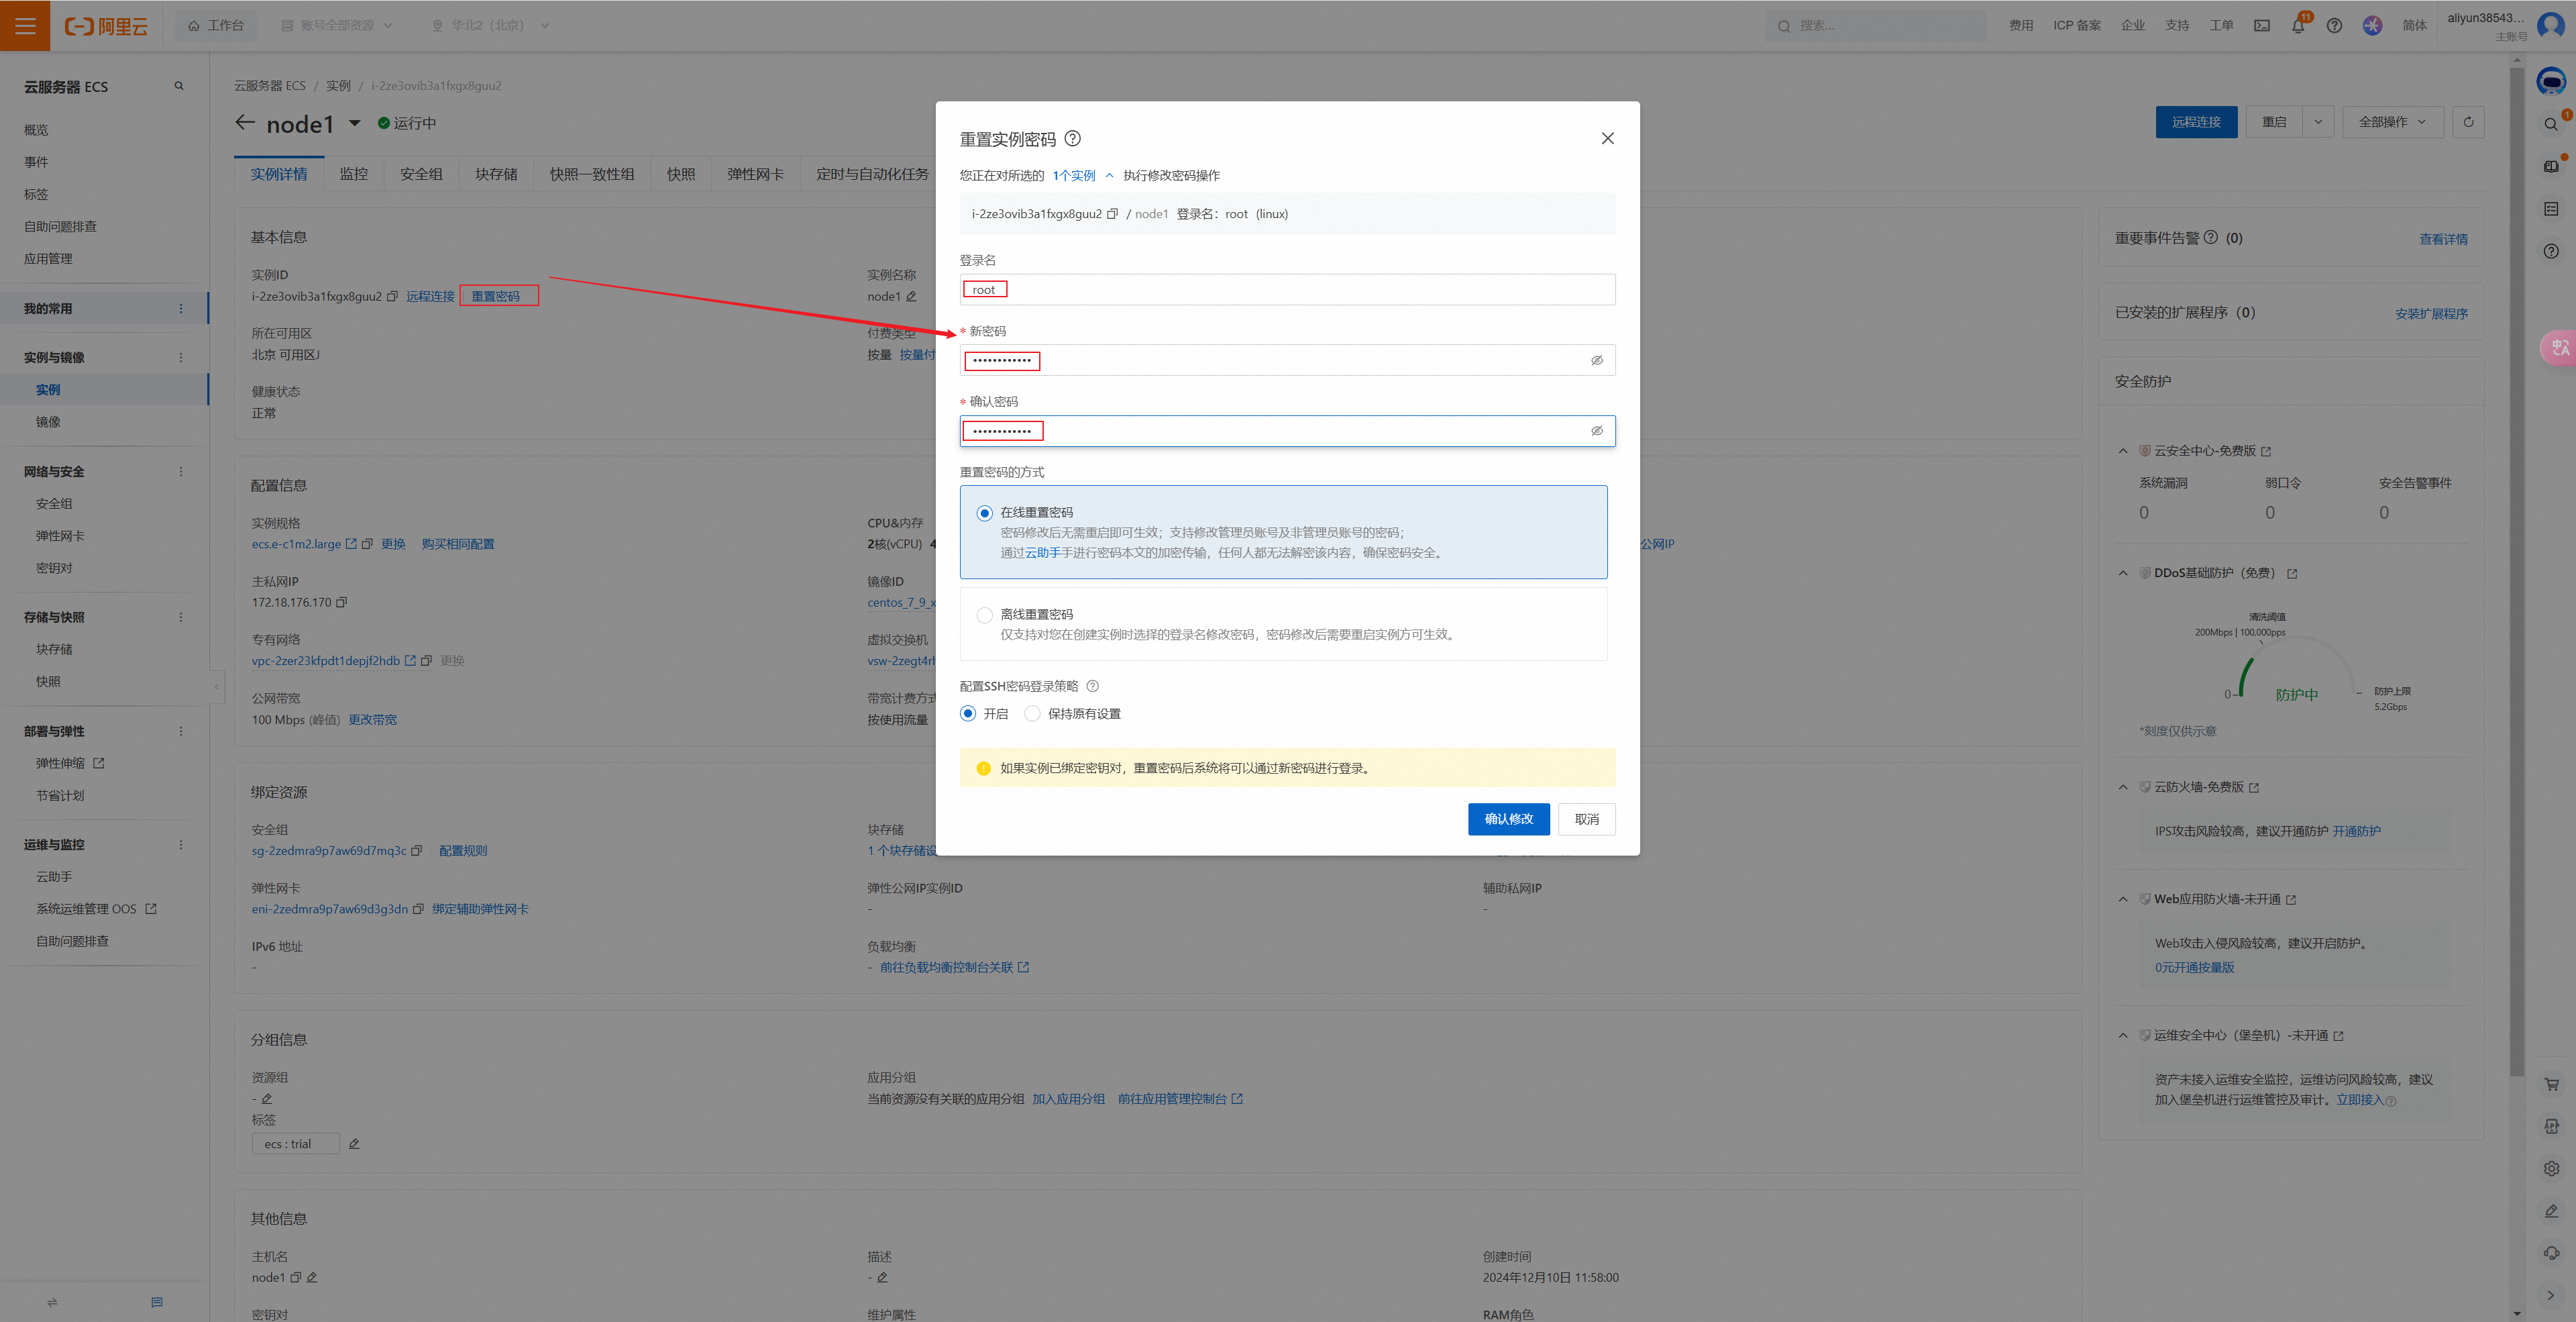Open help icon beside 配置SSH密码登录策略
The image size is (2576, 1322).
pyautogui.click(x=1093, y=686)
